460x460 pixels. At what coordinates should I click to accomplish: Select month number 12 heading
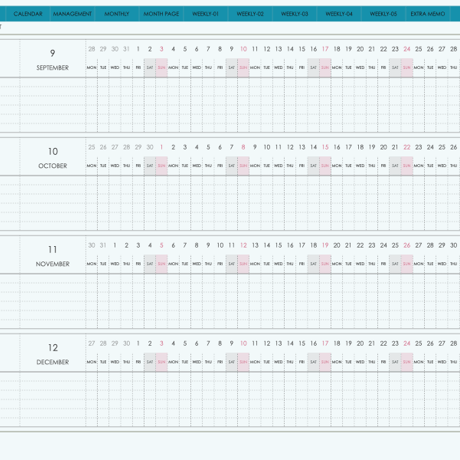(x=53, y=348)
